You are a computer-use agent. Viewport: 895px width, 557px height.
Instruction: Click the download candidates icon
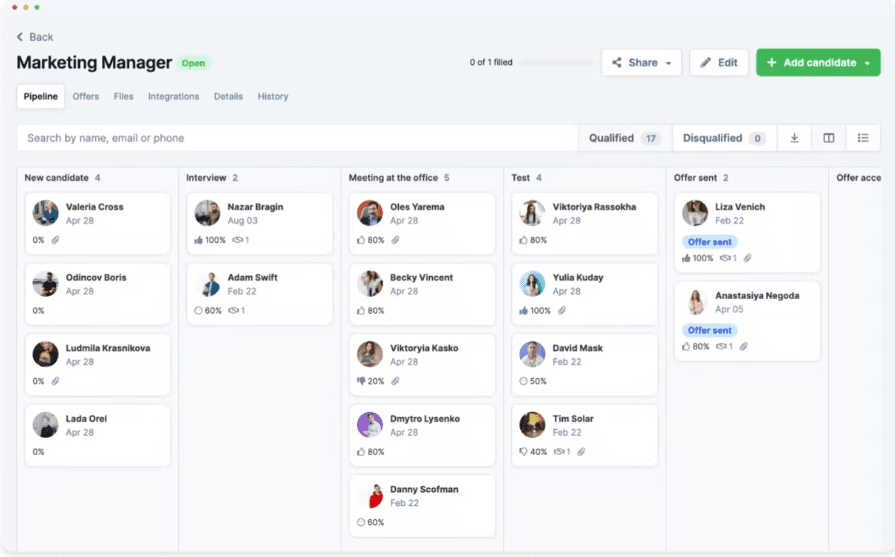pyautogui.click(x=794, y=138)
